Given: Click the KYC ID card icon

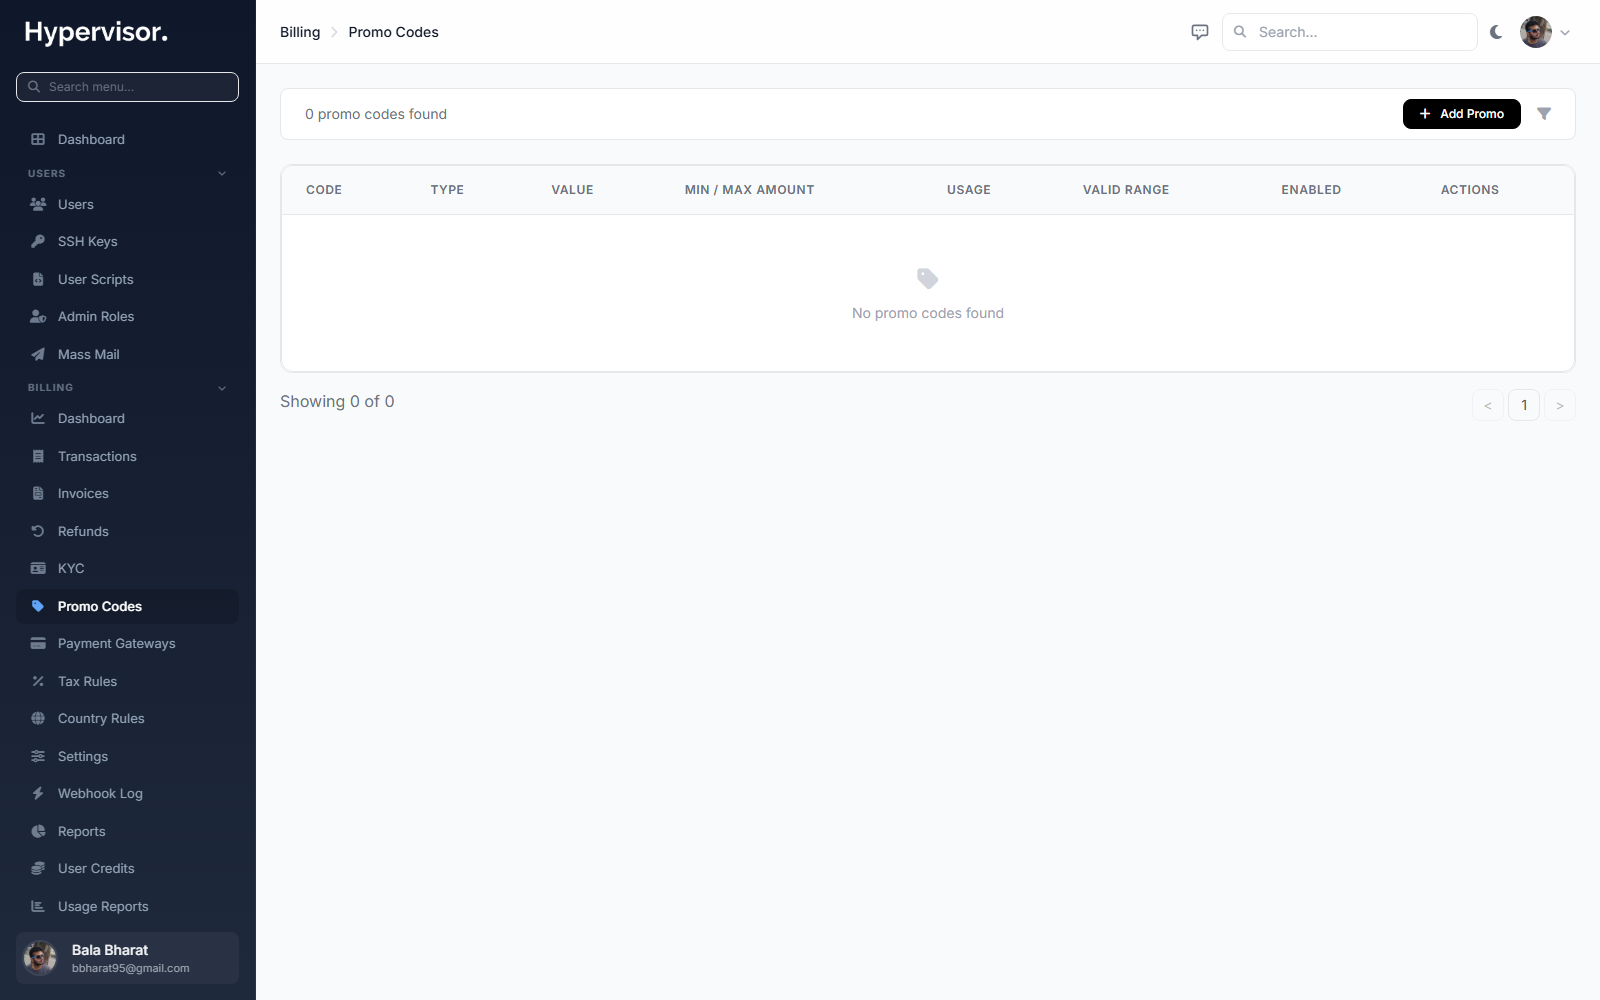Looking at the screenshot, I should point(38,568).
